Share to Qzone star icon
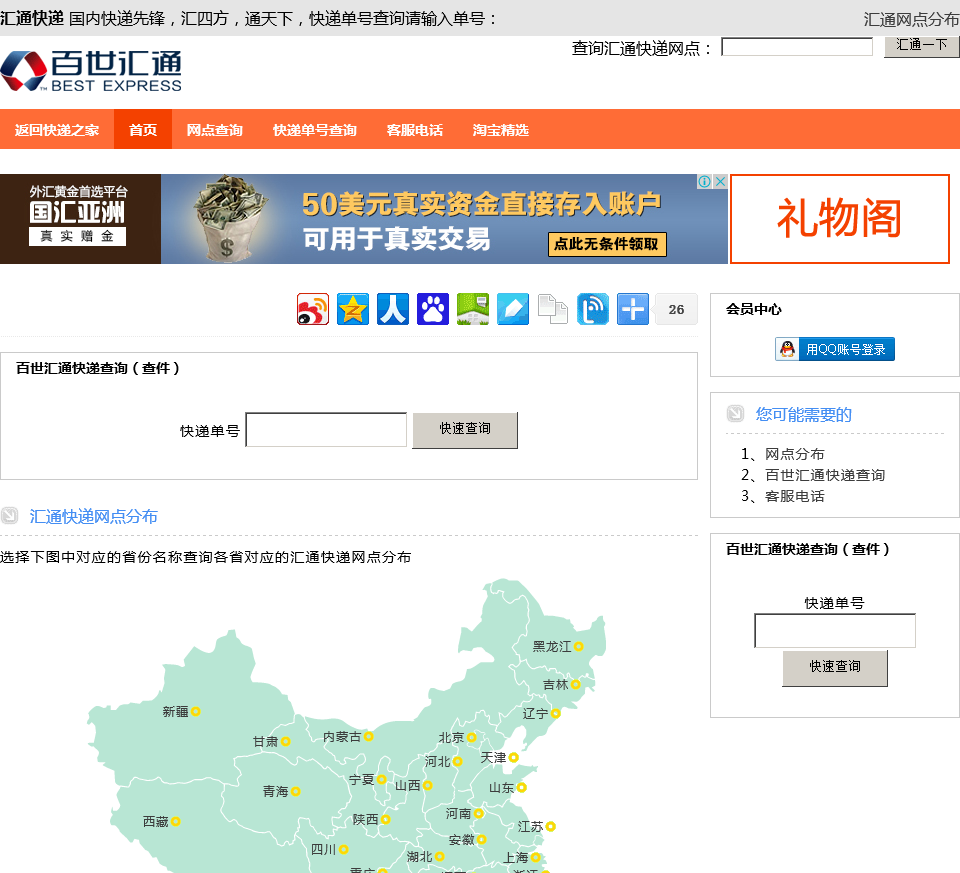The height and width of the screenshot is (873, 960). click(x=353, y=309)
